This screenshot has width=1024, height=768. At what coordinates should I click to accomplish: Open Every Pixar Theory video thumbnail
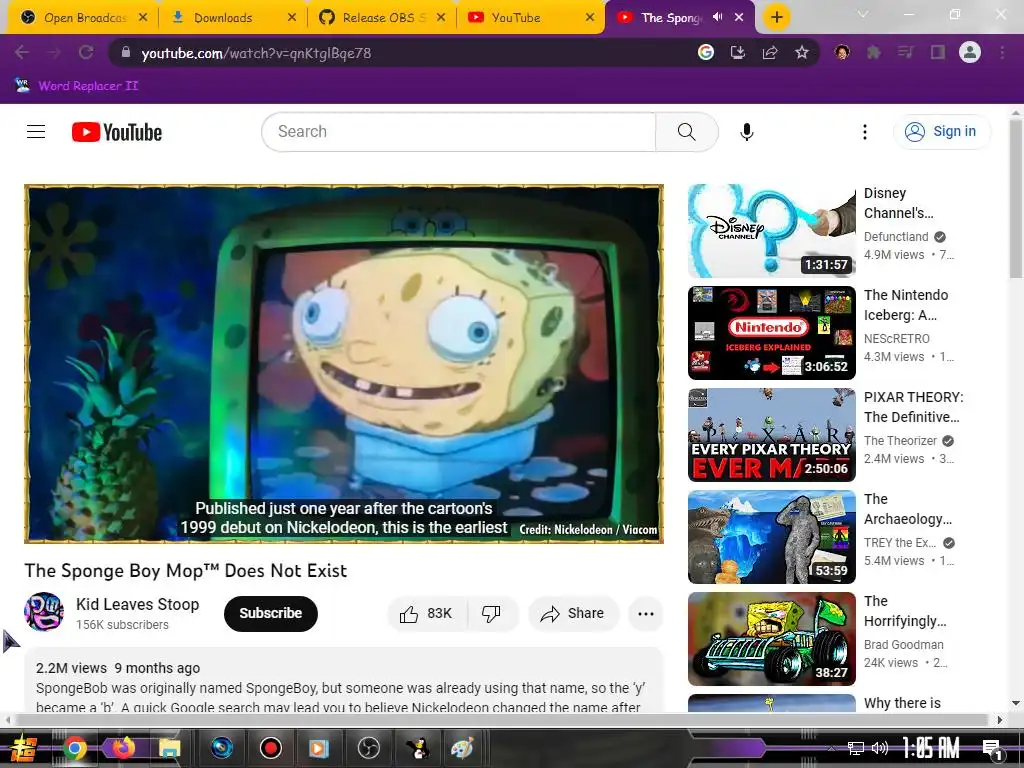771,435
